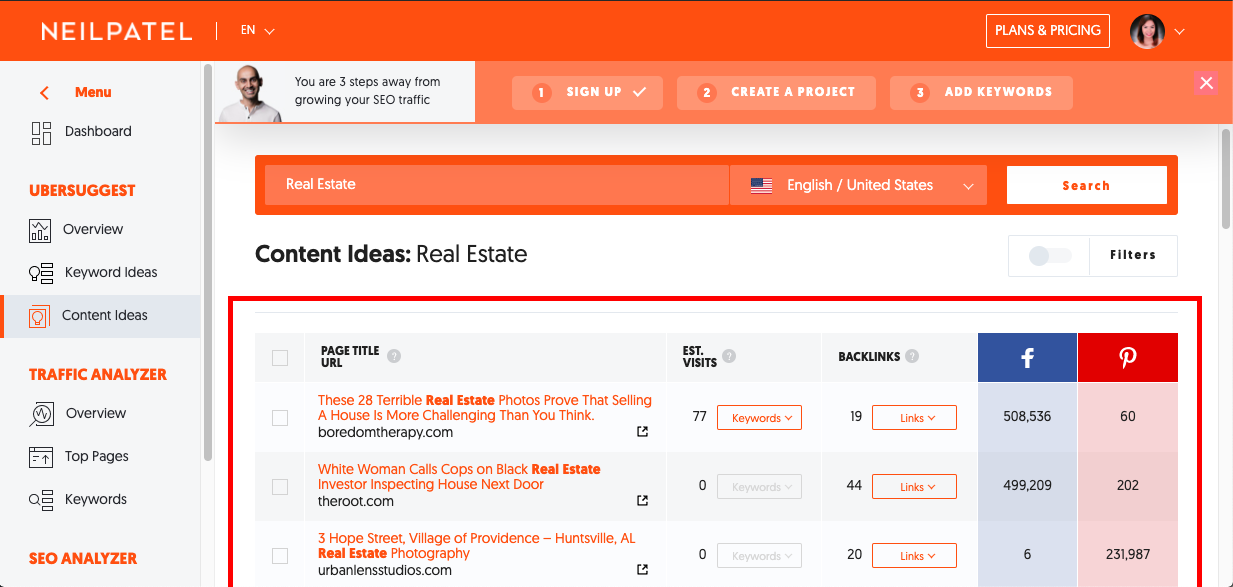Click the 508,536 Facebook shares cell

pyautogui.click(x=1027, y=417)
